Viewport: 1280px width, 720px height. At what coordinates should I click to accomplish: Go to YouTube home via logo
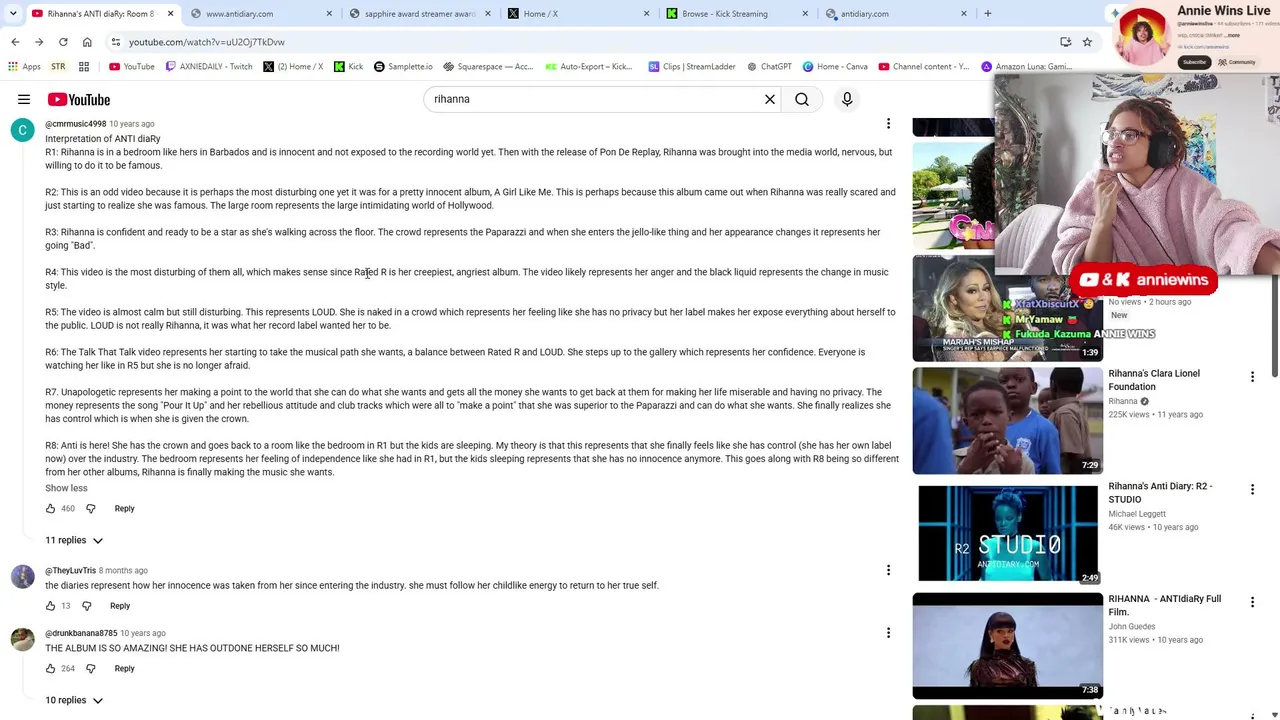78,99
